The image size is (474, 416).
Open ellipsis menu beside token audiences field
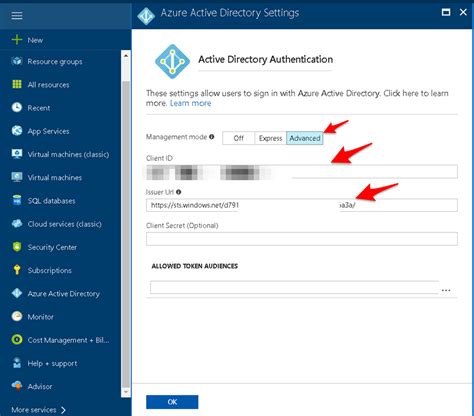click(446, 290)
